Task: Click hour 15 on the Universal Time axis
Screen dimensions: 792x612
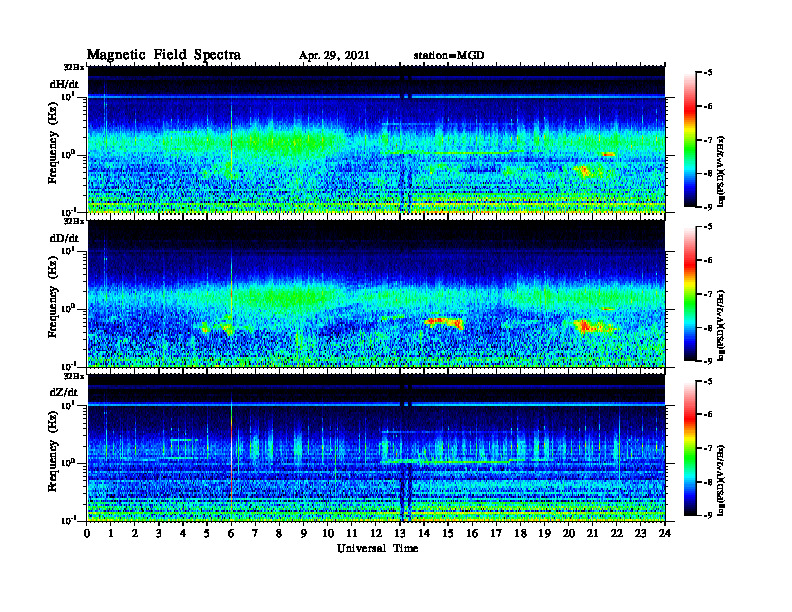Action: point(448,533)
